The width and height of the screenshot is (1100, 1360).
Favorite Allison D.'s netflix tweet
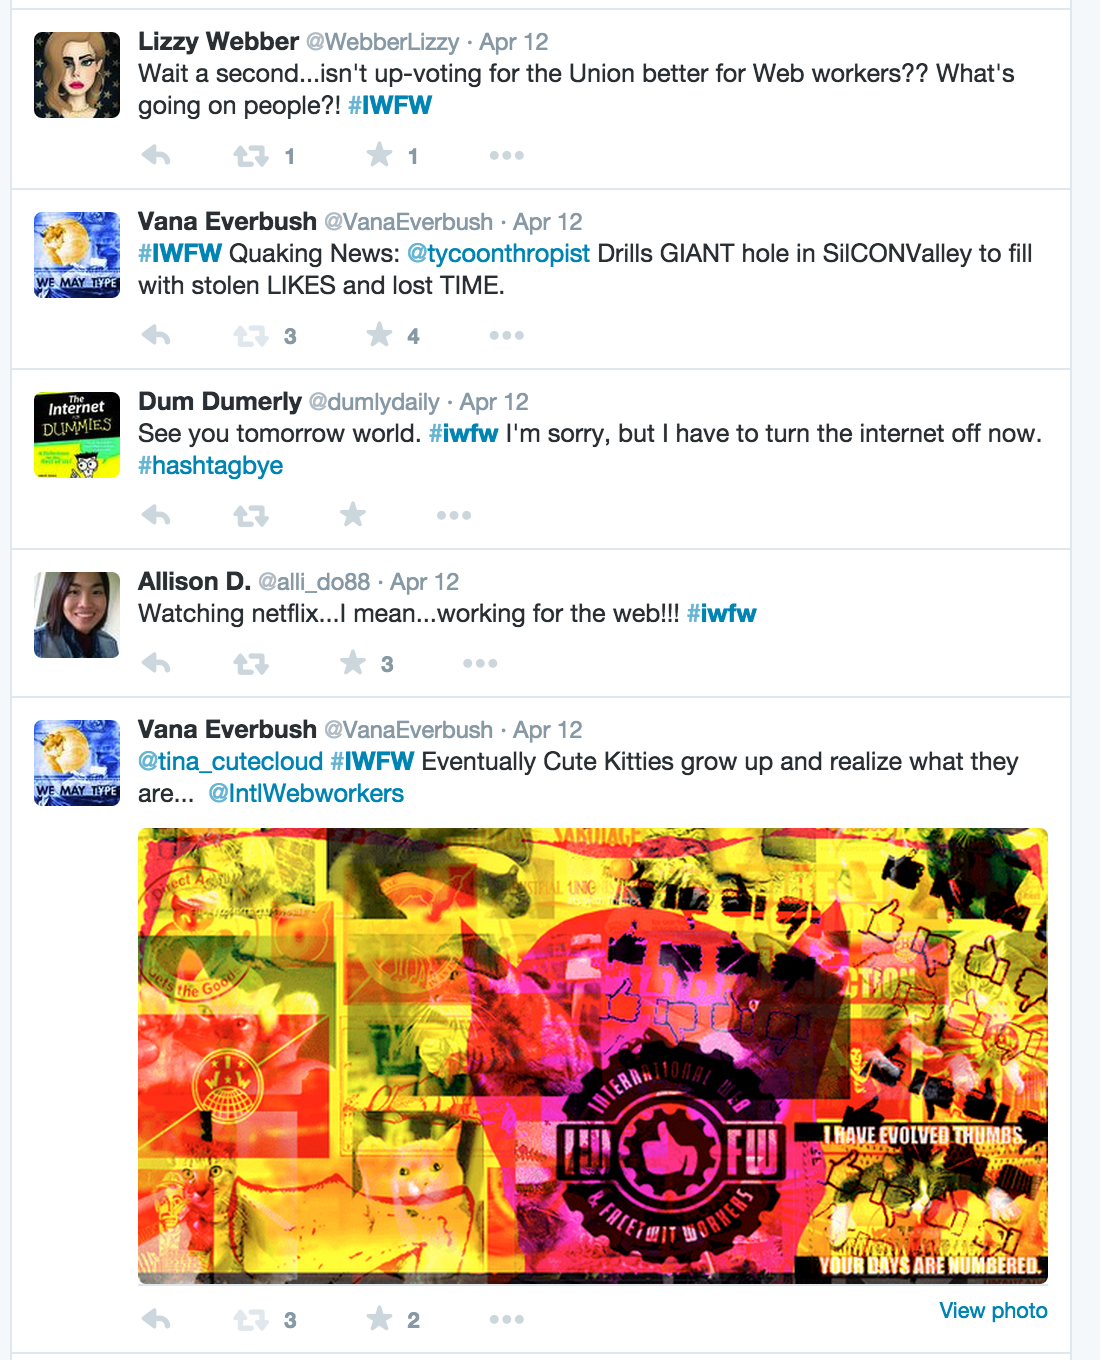pyautogui.click(x=353, y=662)
